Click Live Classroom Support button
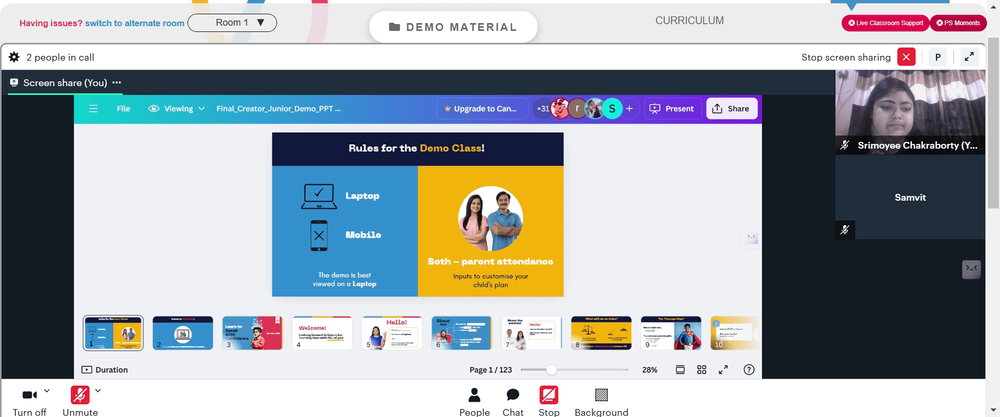 [885, 23]
